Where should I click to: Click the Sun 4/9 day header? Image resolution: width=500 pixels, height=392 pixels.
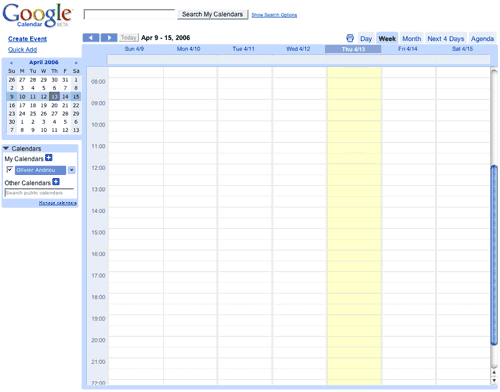pyautogui.click(x=134, y=49)
